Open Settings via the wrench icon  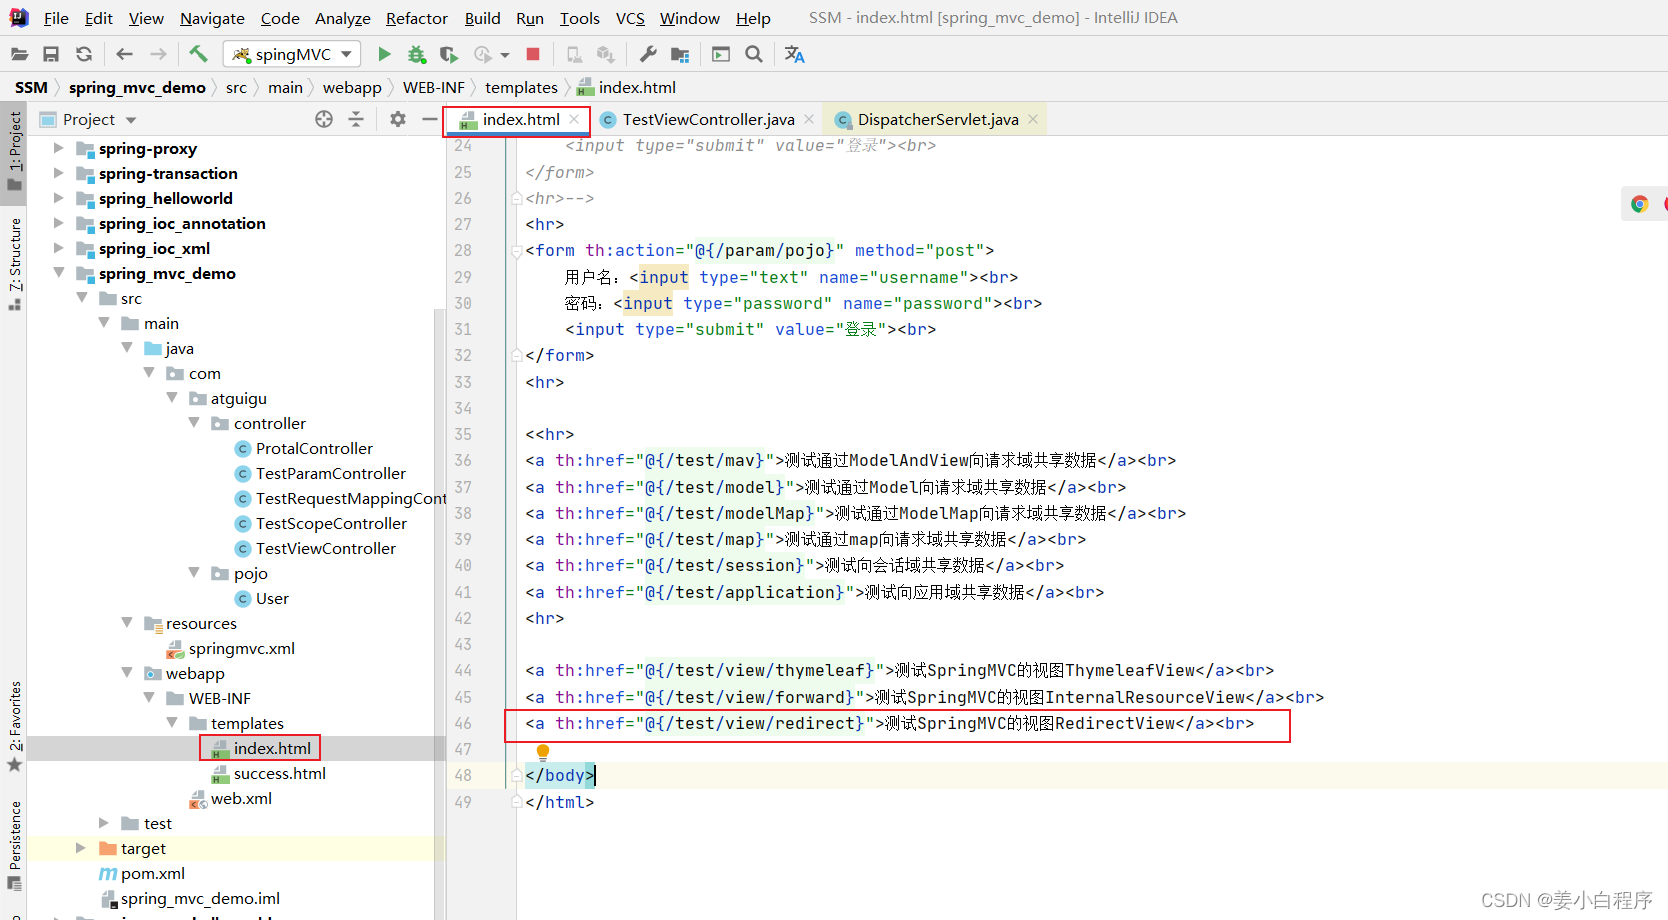click(x=648, y=54)
